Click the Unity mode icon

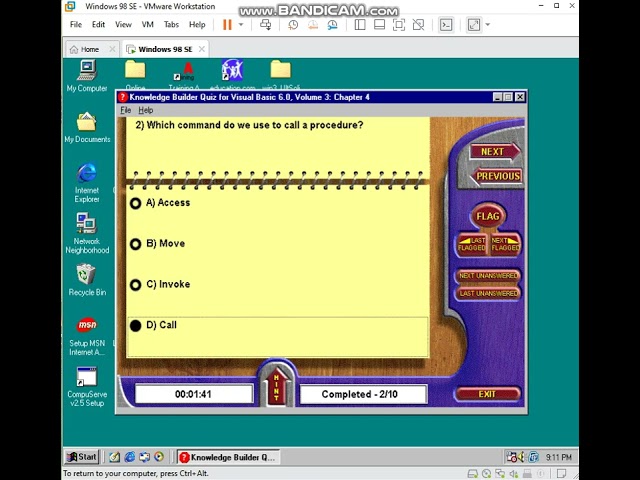418,25
